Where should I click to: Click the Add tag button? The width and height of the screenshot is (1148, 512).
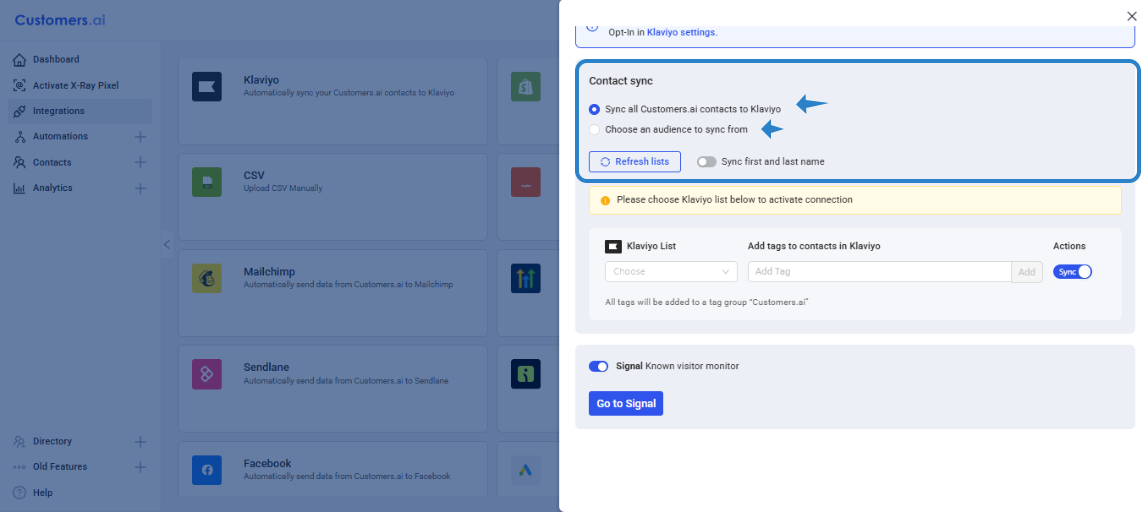tap(1027, 272)
